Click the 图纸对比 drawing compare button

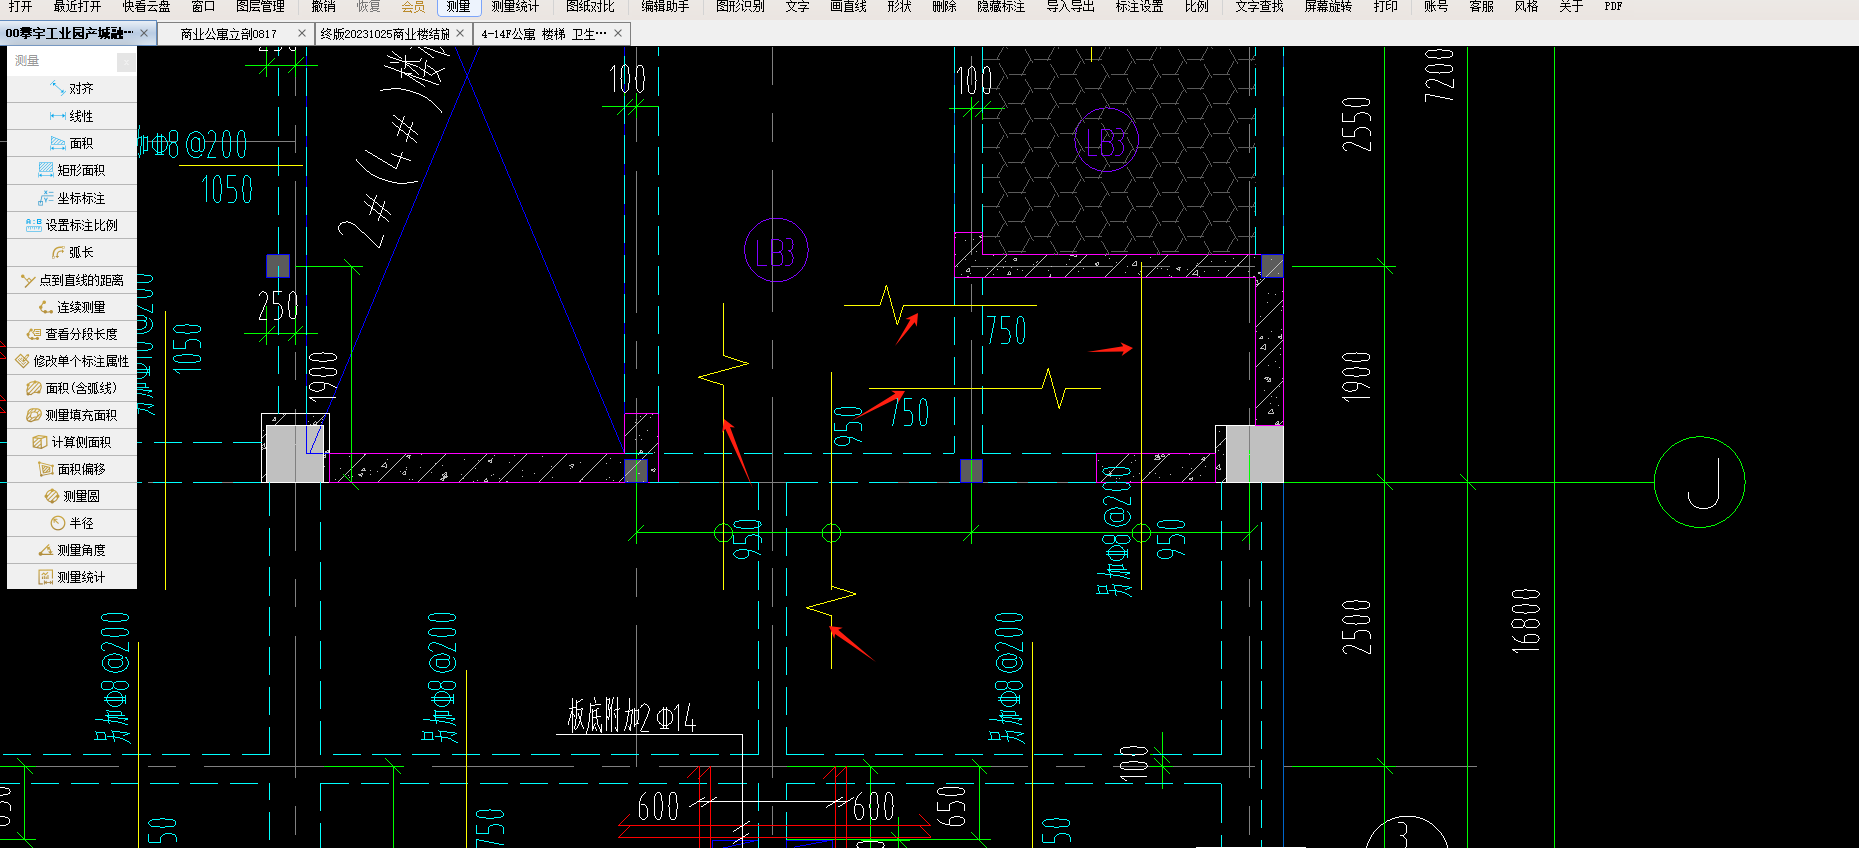[x=590, y=6]
